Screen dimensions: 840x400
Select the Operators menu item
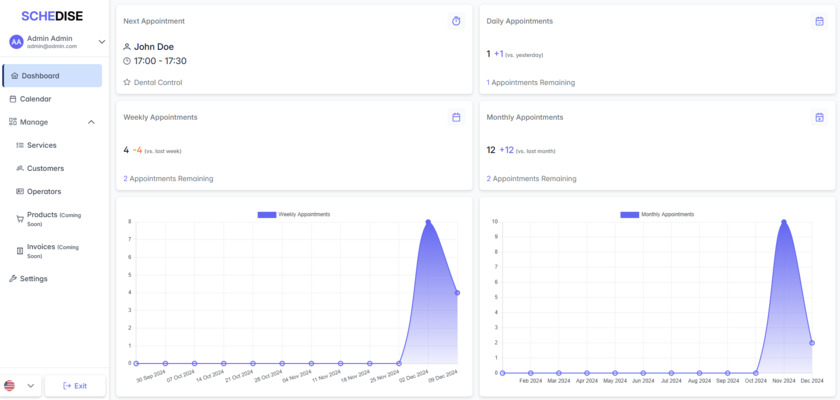[x=44, y=191]
